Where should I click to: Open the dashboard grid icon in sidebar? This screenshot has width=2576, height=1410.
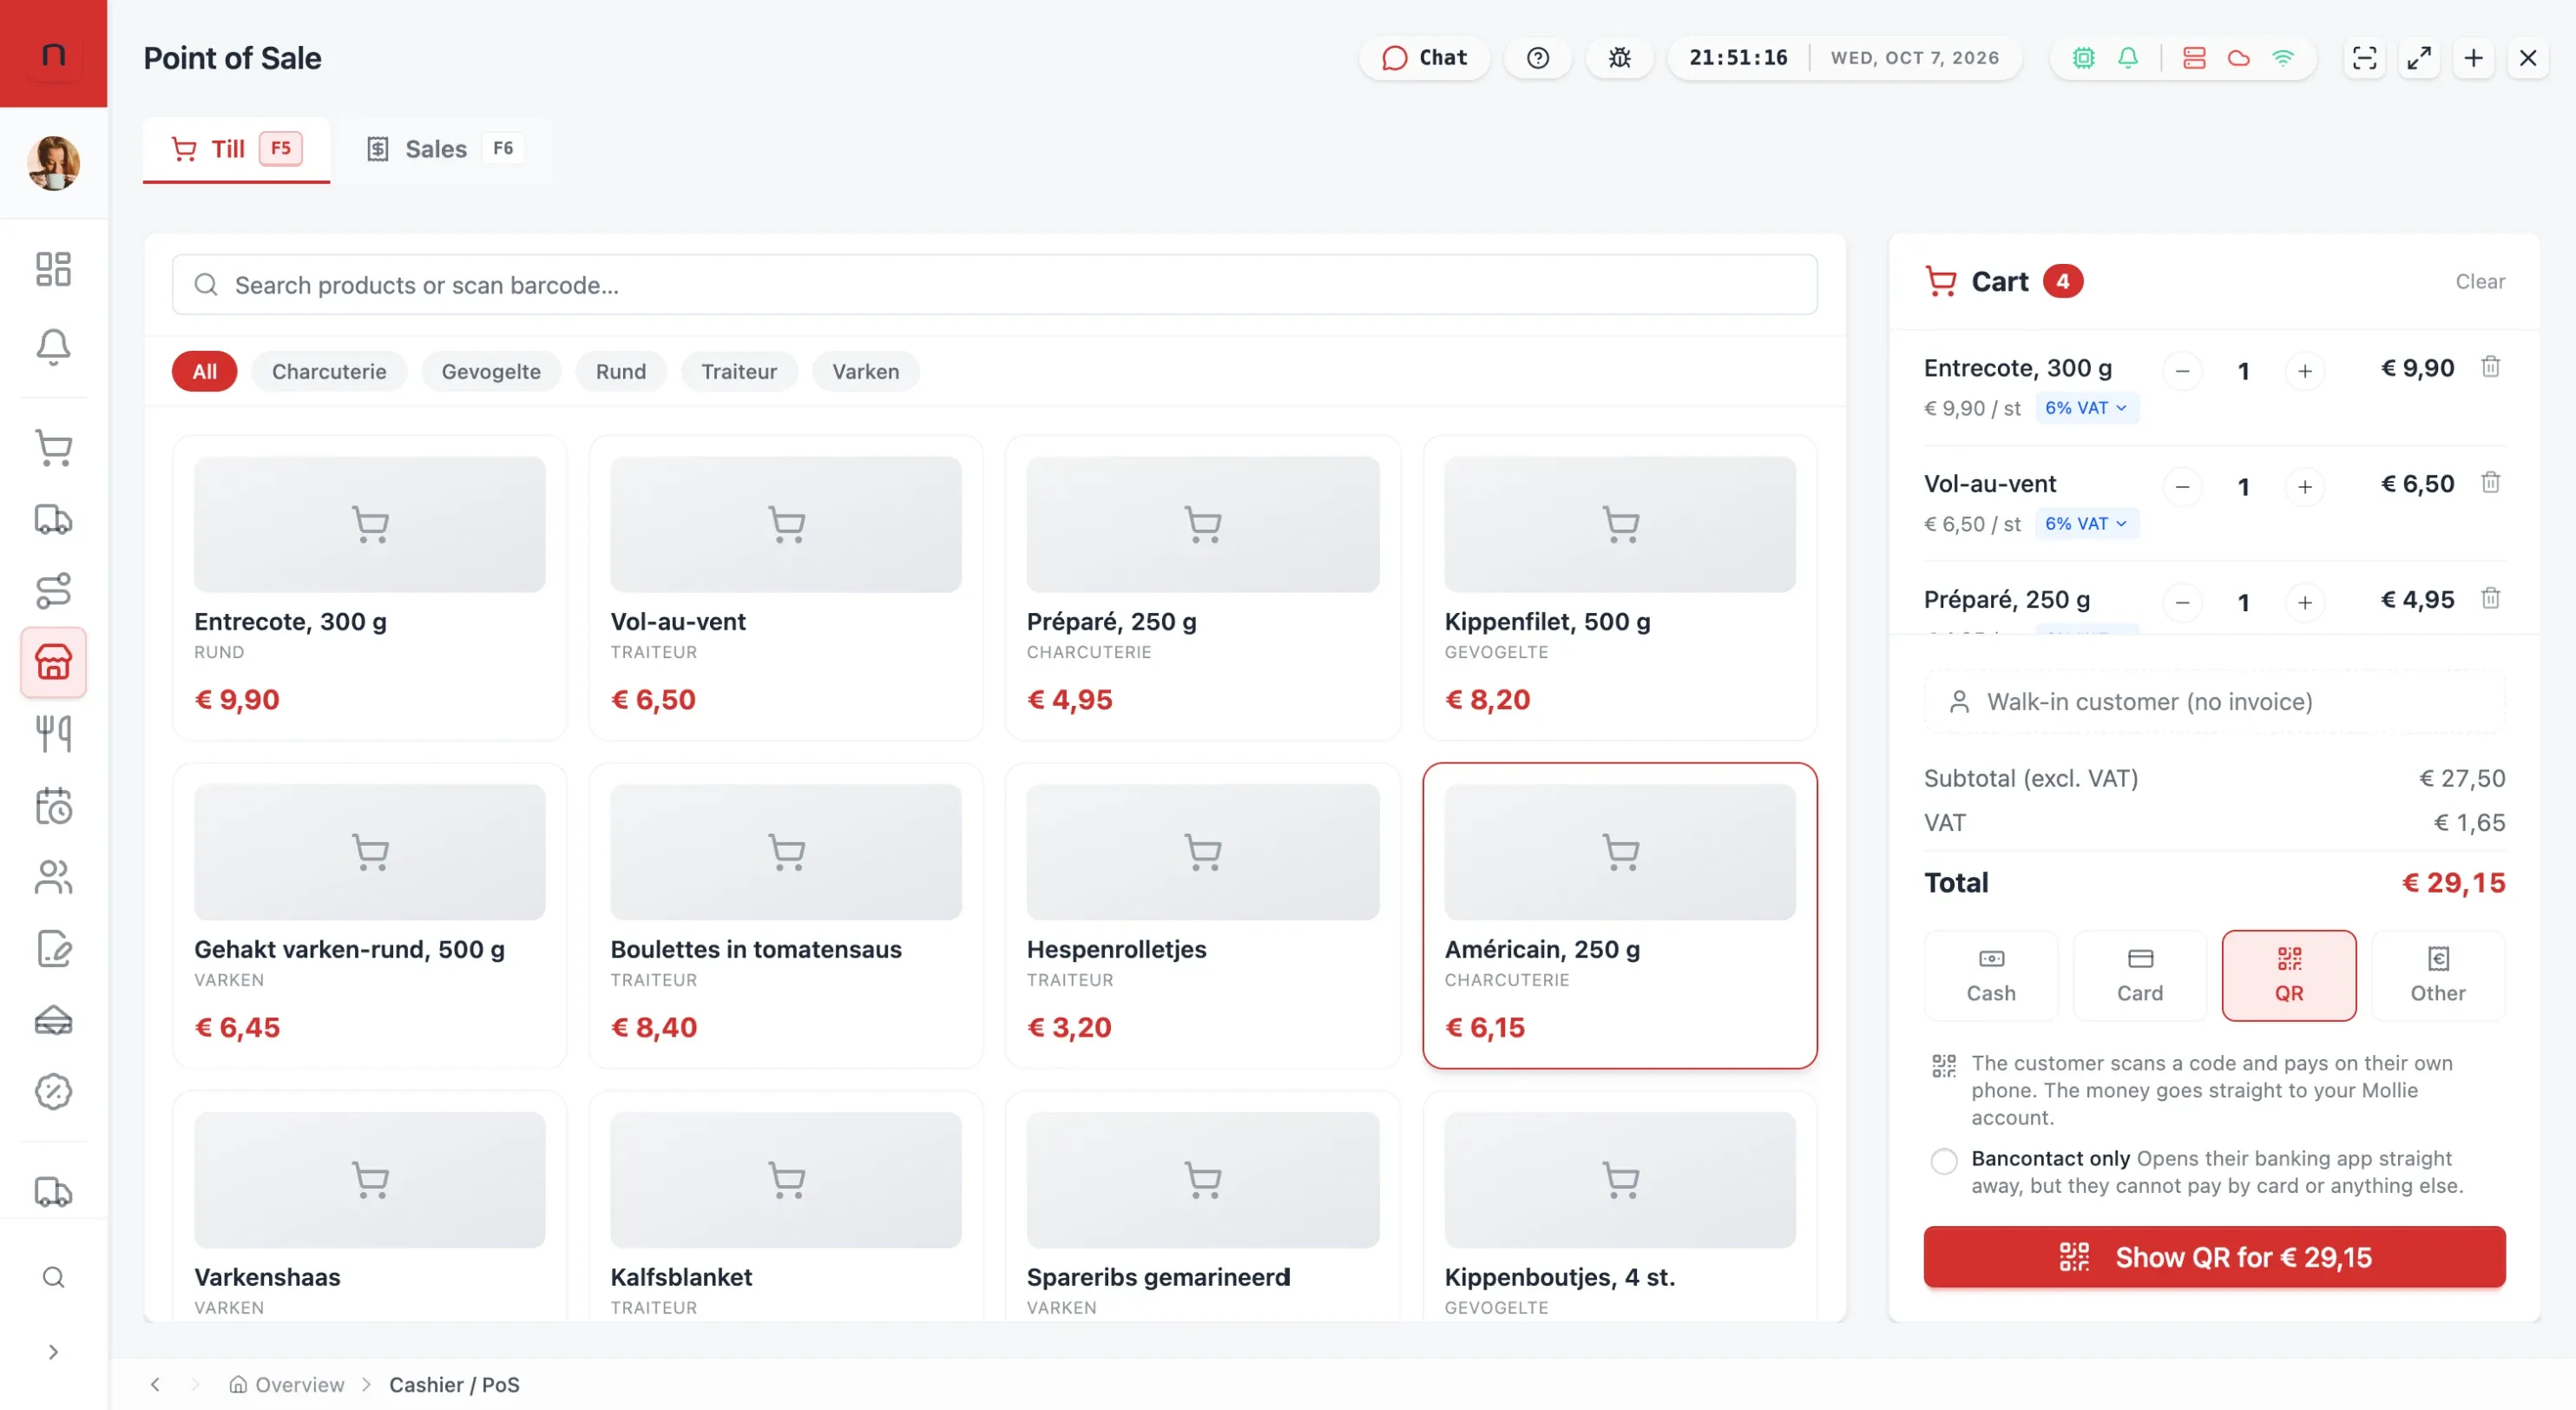click(x=53, y=269)
